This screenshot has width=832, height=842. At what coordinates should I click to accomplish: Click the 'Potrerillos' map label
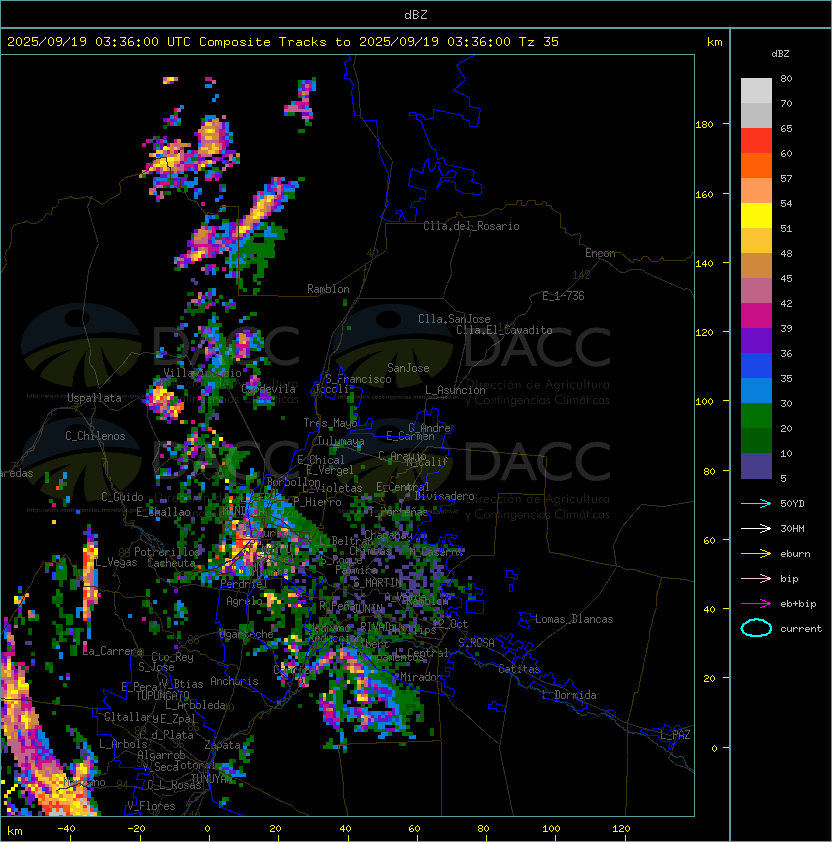coord(167,552)
